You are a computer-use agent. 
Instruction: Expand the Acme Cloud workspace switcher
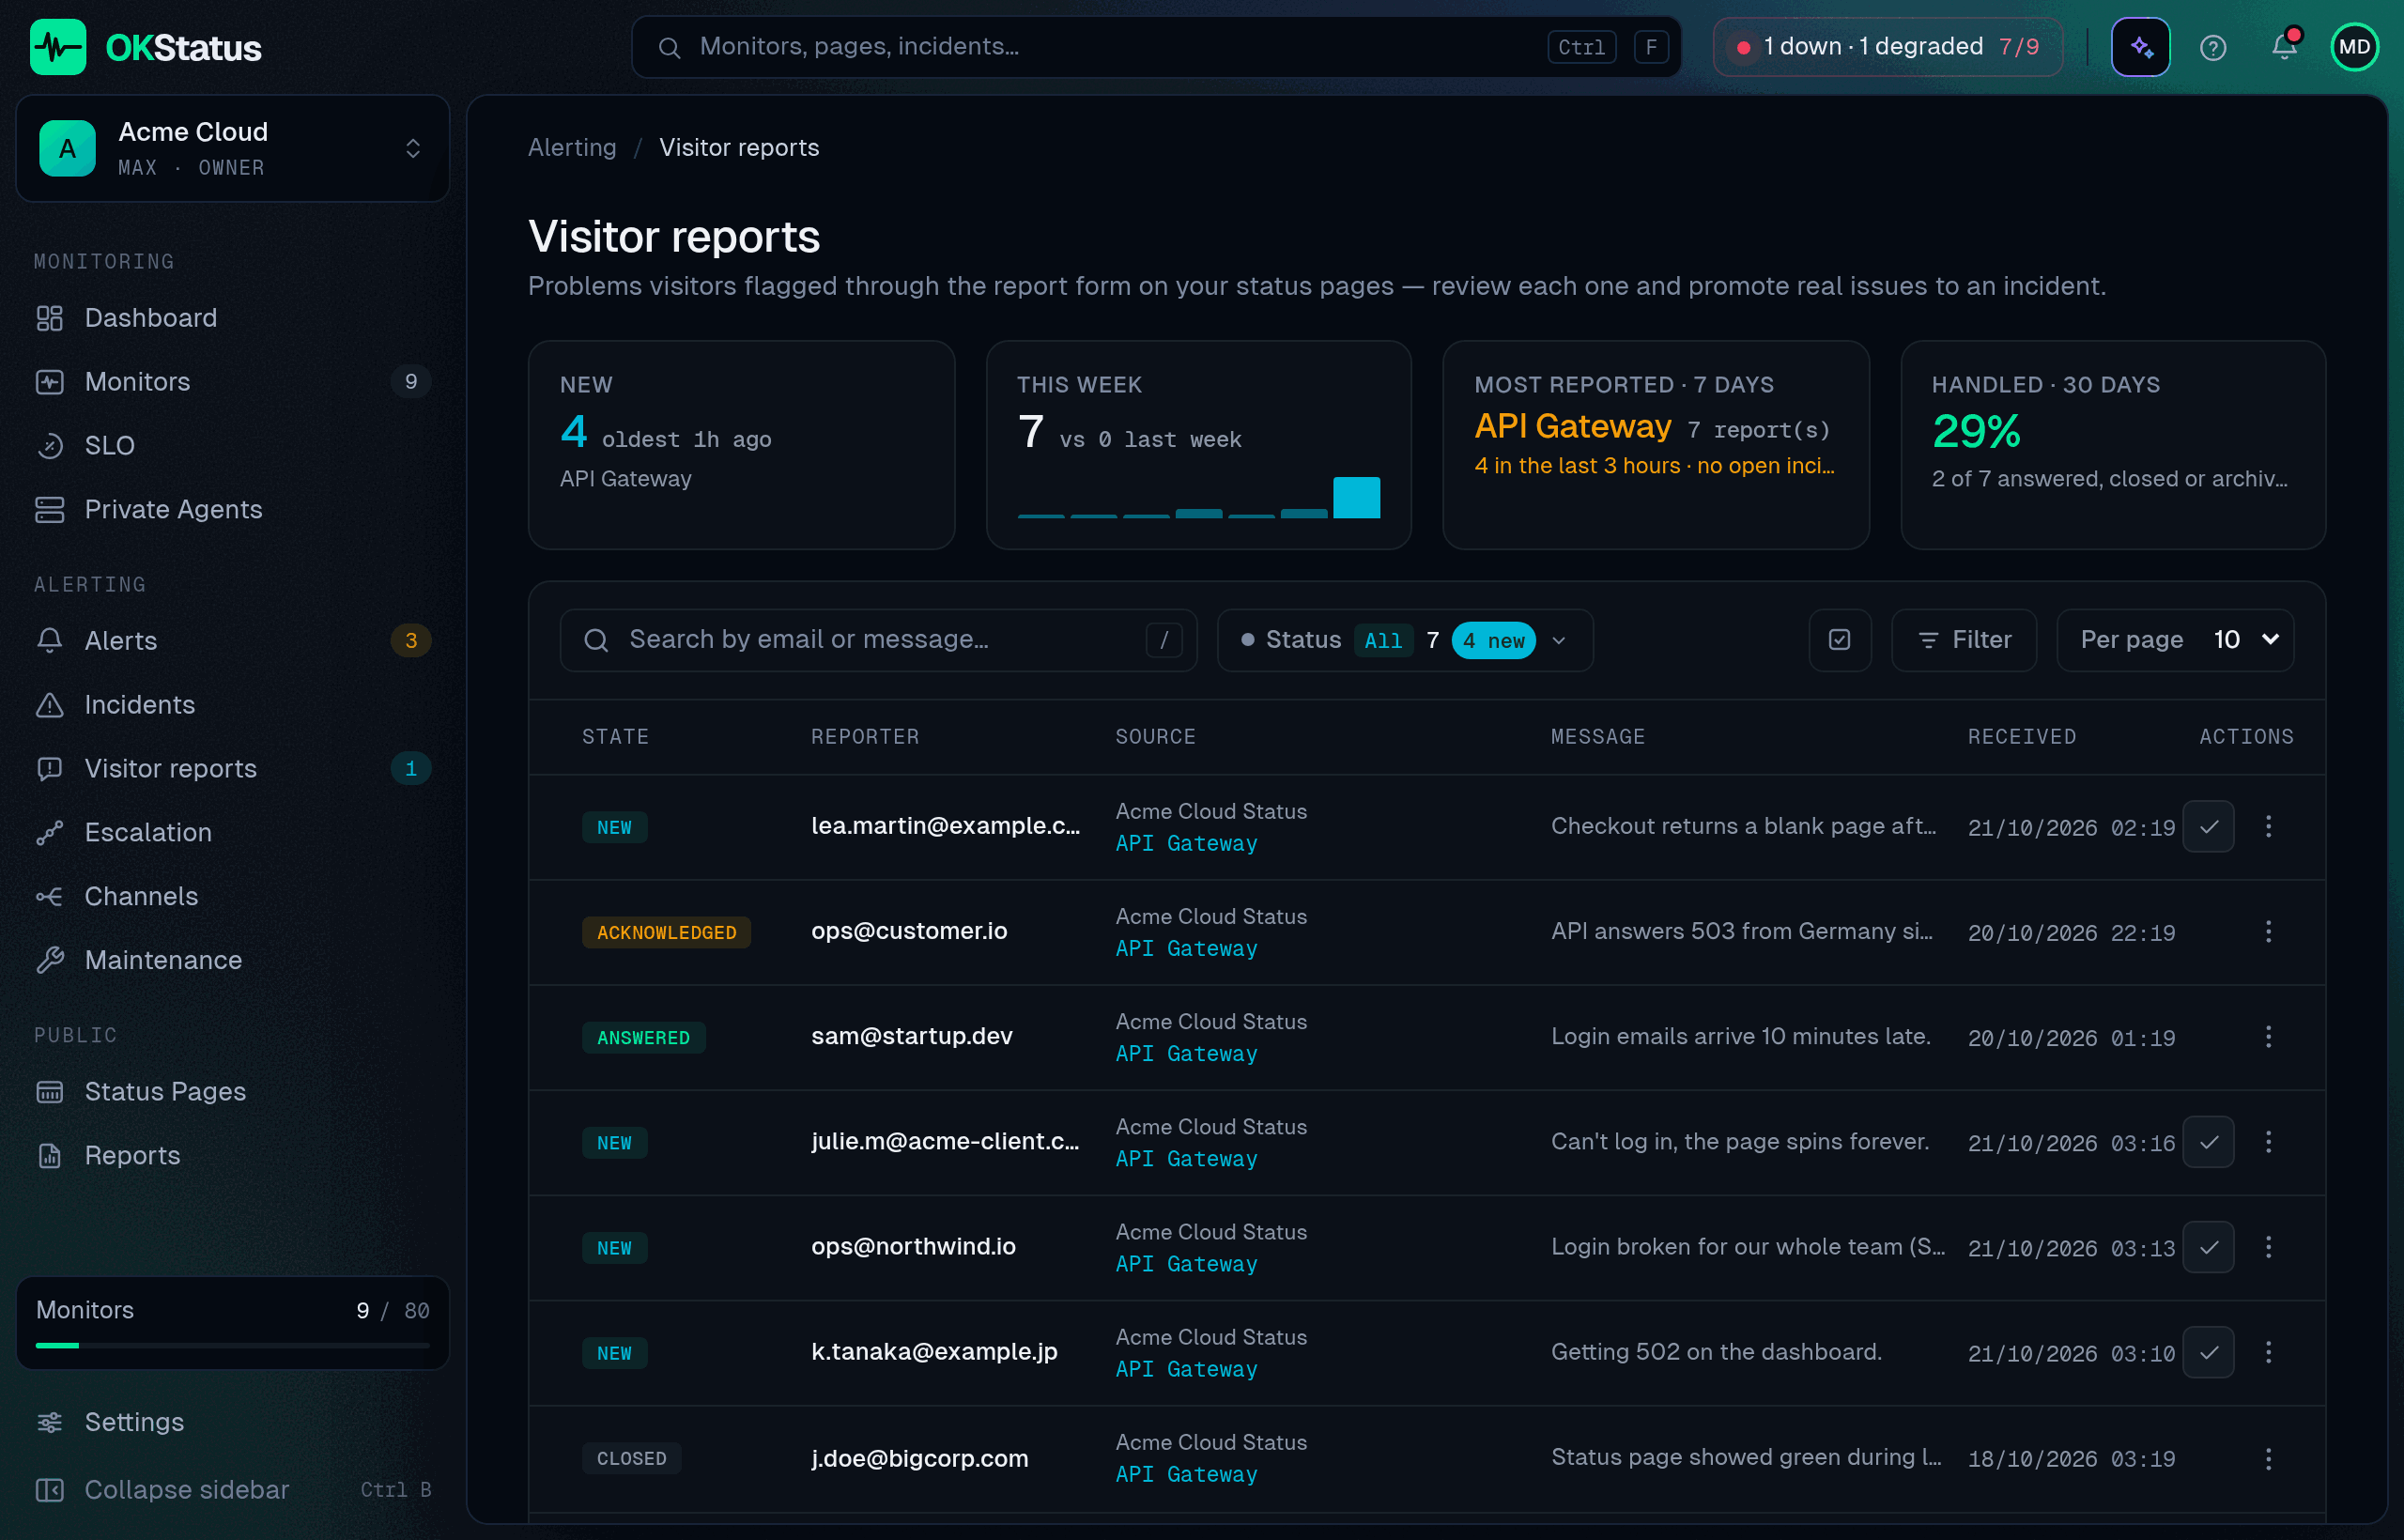233,149
